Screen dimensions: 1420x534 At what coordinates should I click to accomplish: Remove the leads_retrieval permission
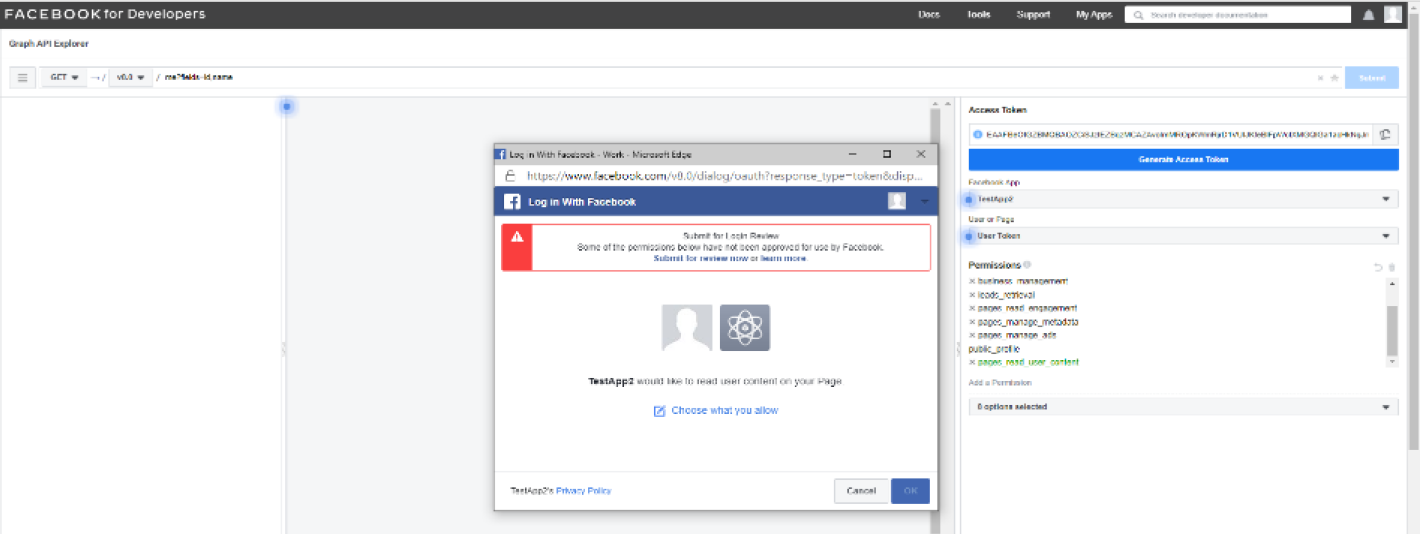(x=972, y=295)
